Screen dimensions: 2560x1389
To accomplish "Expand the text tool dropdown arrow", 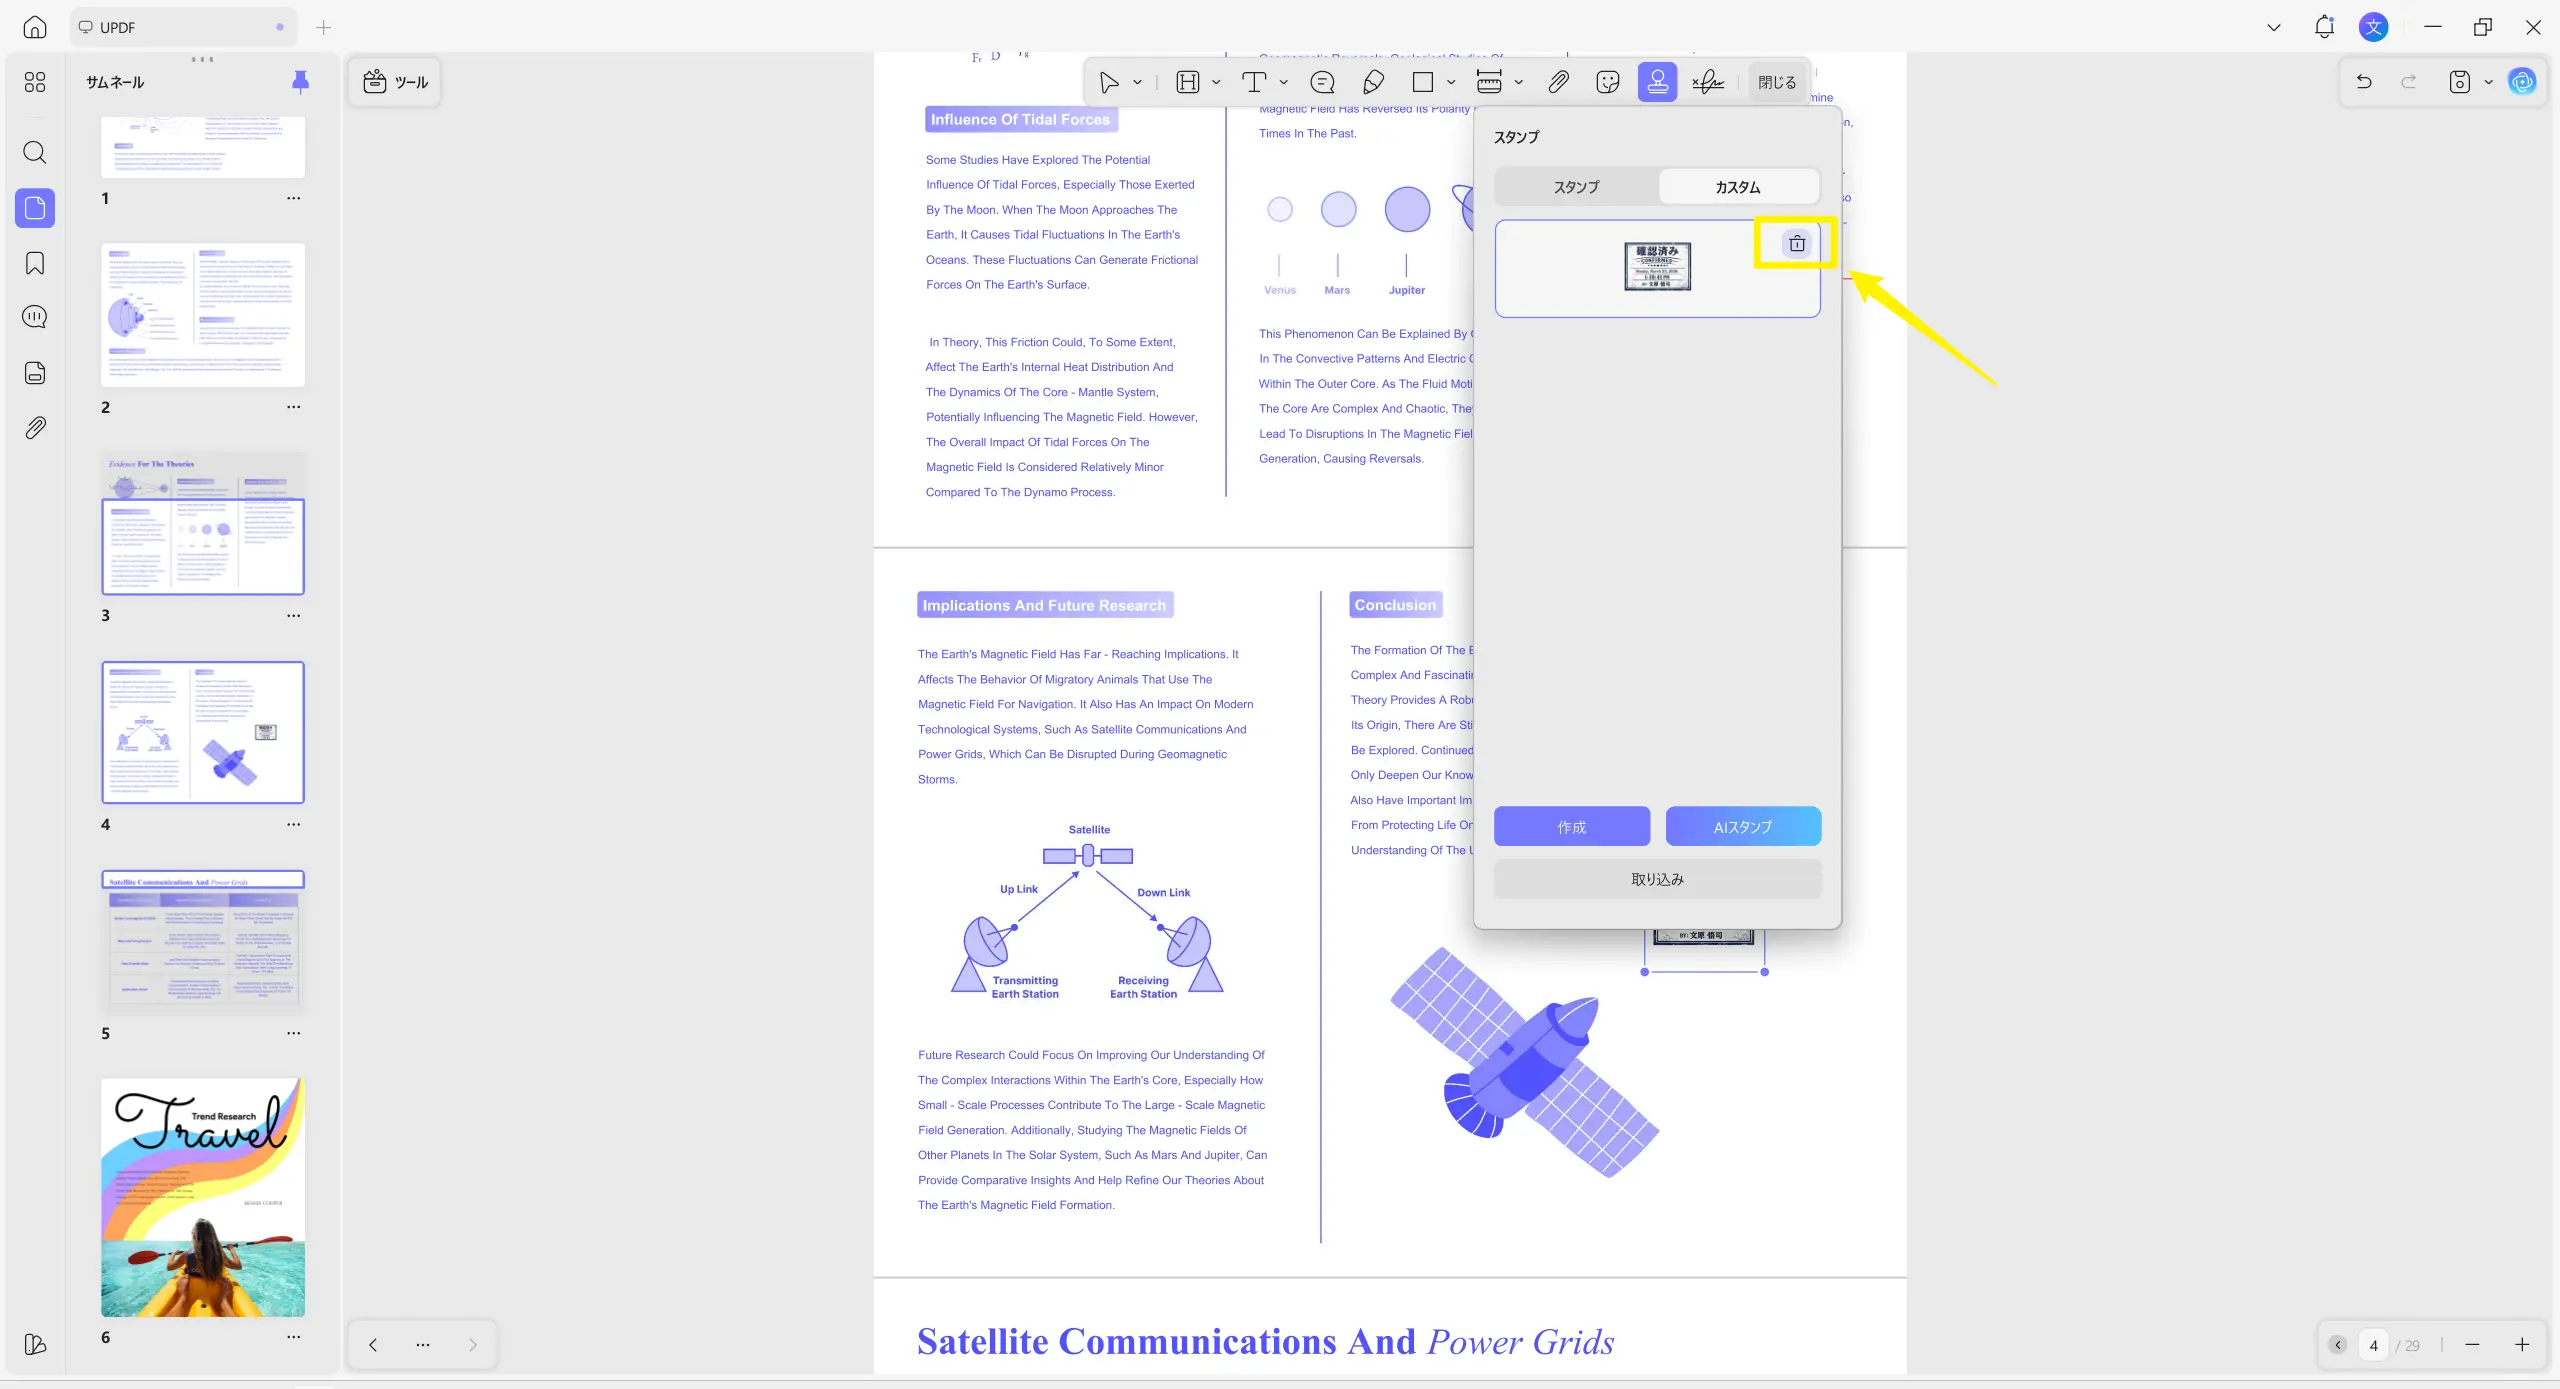I will tap(1284, 82).
